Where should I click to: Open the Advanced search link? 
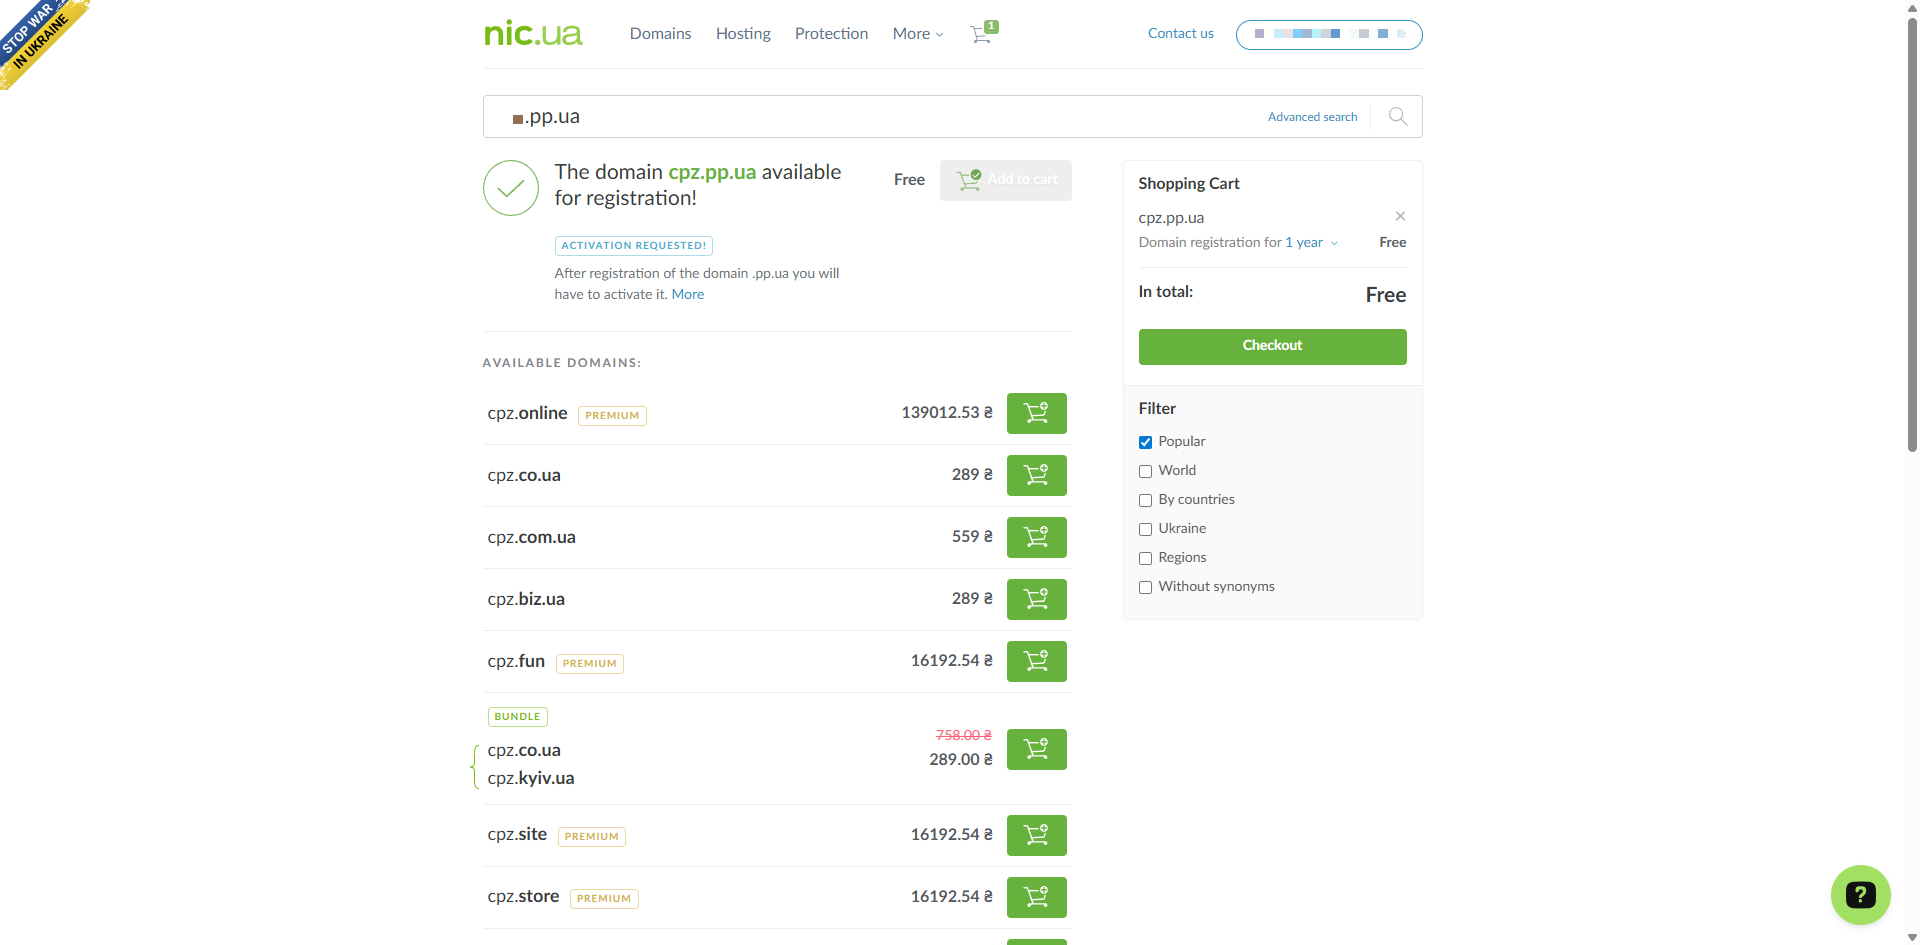1312,117
